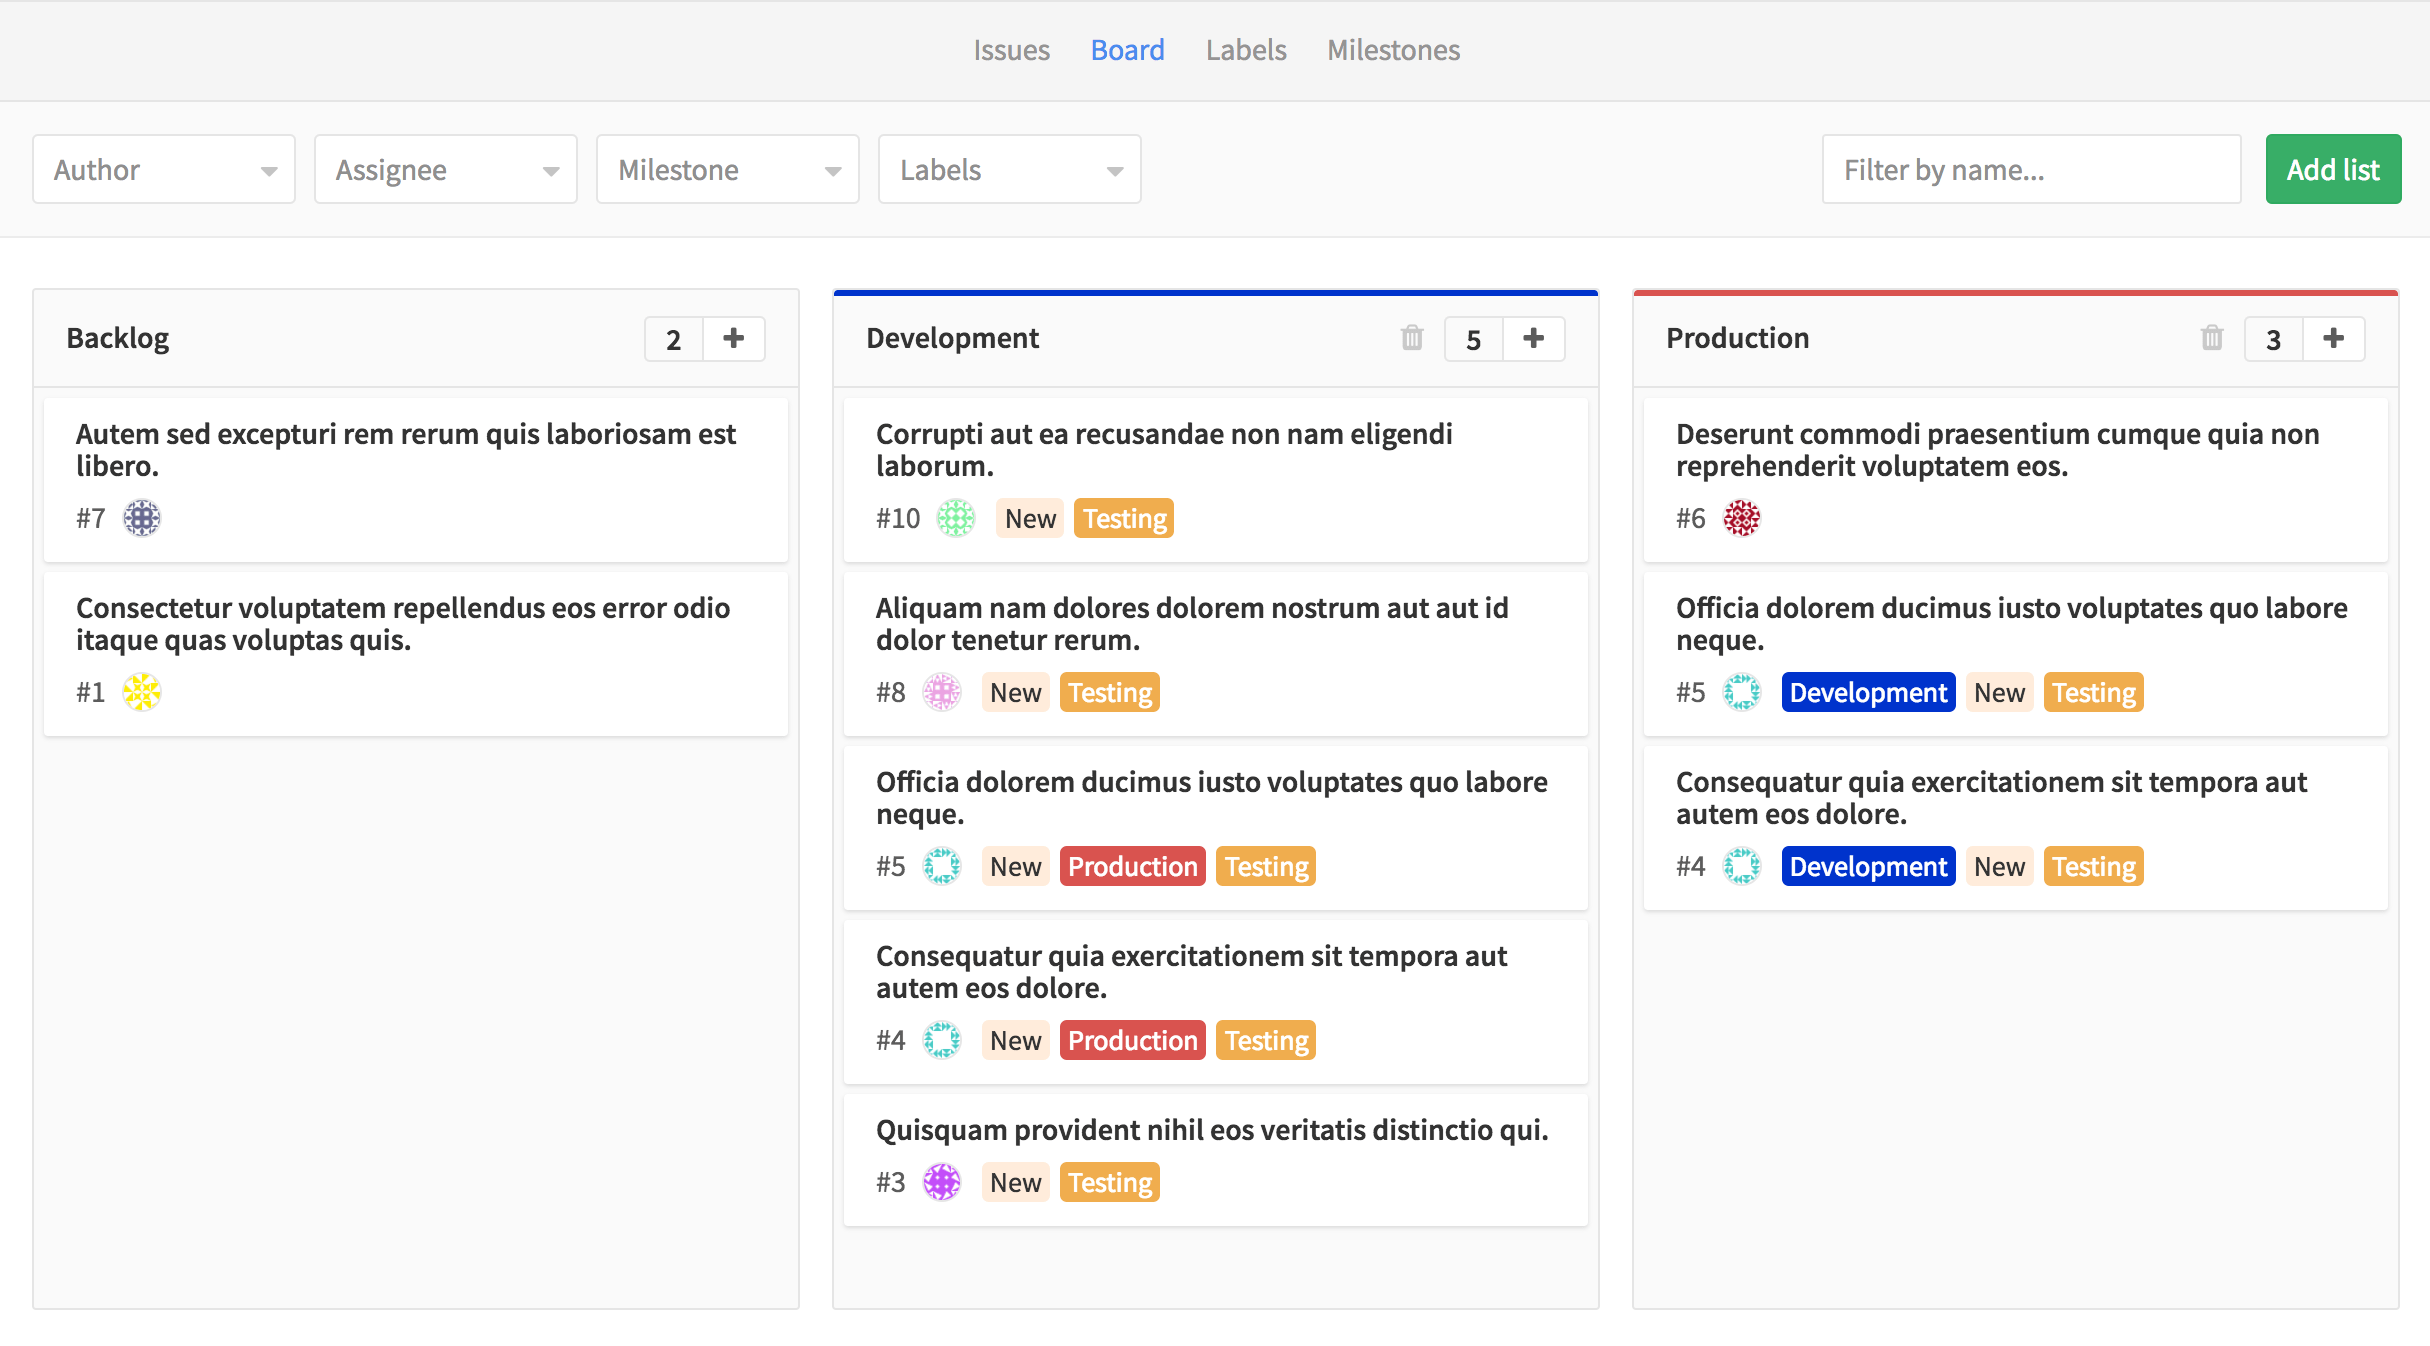Expand the Milestone filter dropdown
This screenshot has width=2430, height=1346.
coord(719,167)
